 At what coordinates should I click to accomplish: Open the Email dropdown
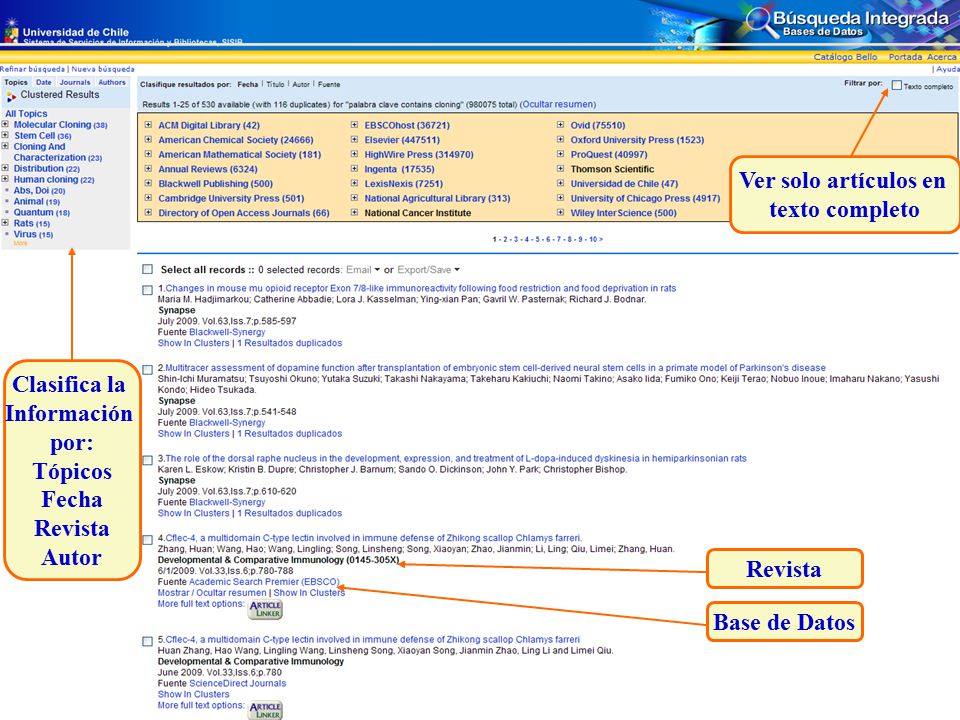[363, 270]
